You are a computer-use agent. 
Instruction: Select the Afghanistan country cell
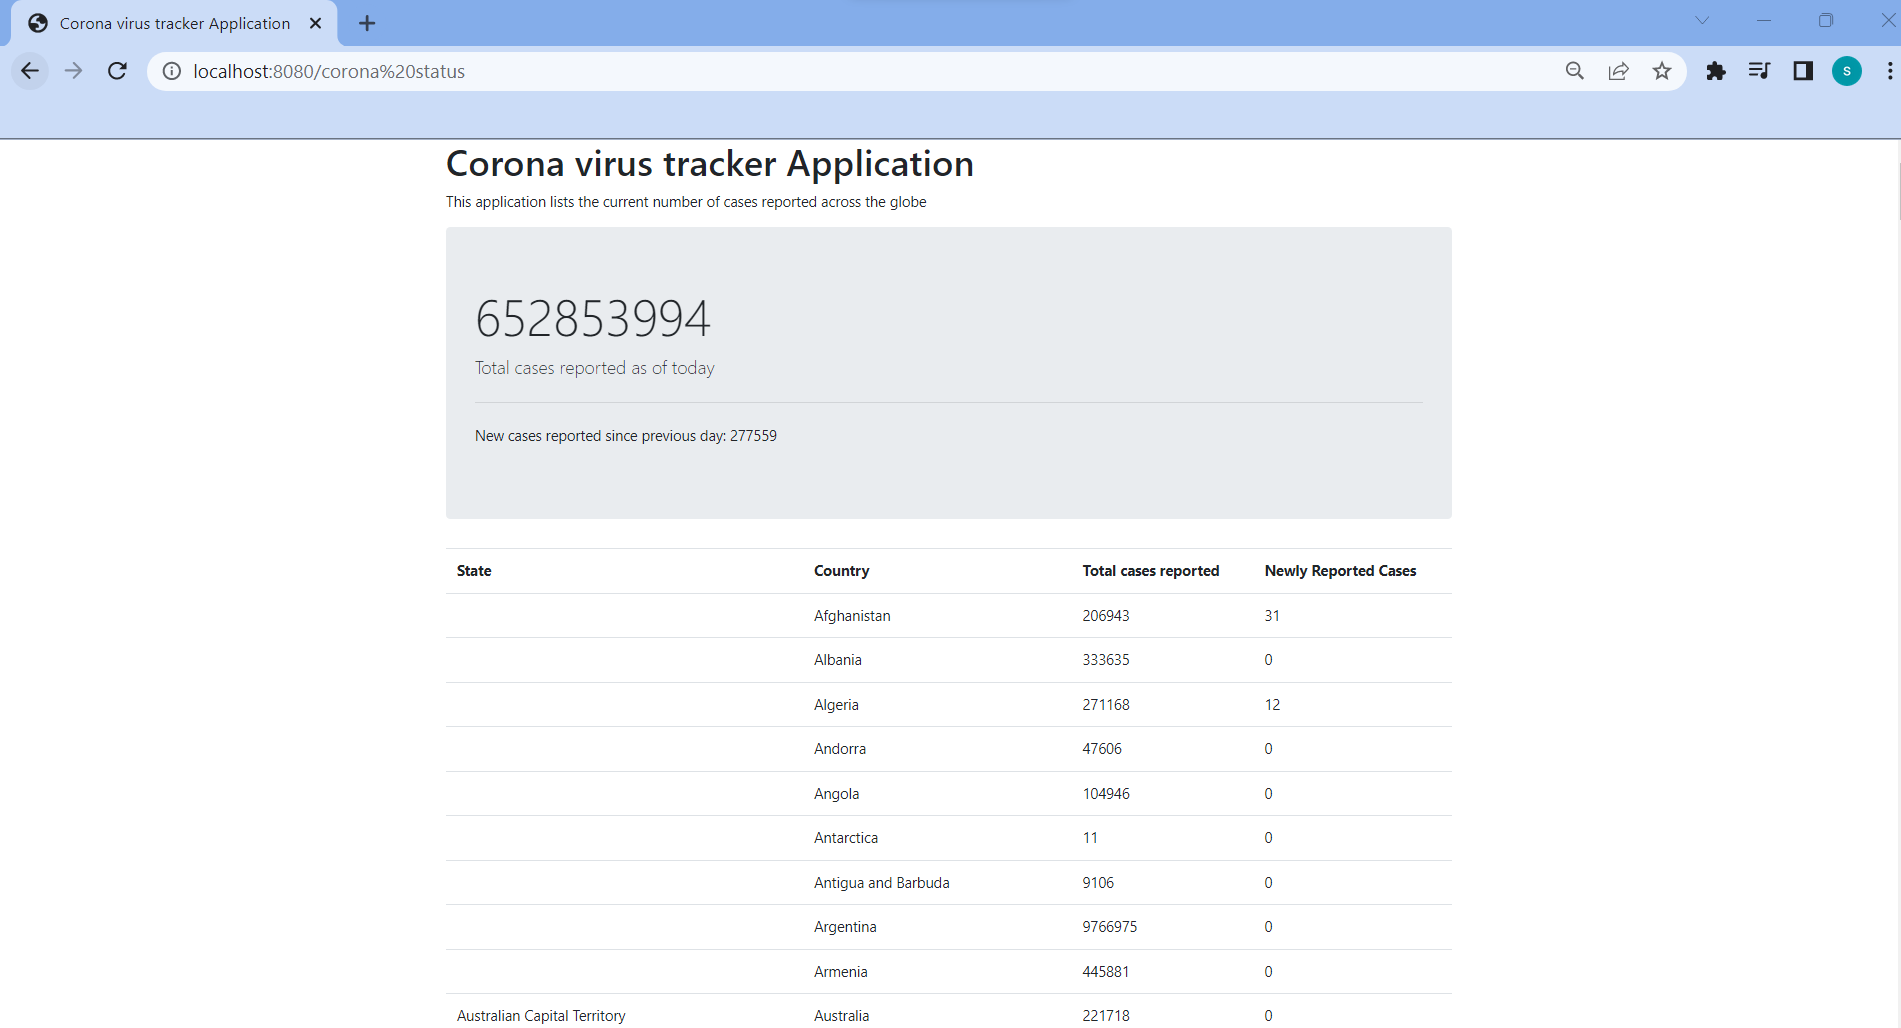(852, 616)
